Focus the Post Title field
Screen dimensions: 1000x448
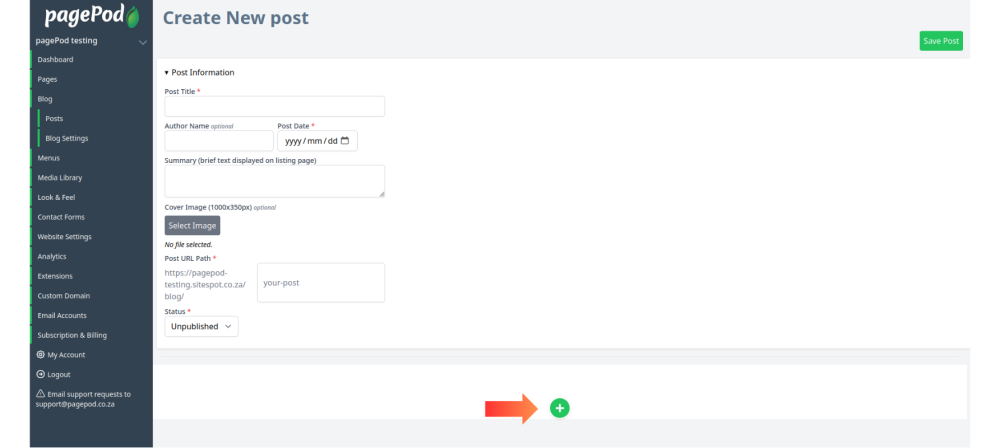[275, 106]
